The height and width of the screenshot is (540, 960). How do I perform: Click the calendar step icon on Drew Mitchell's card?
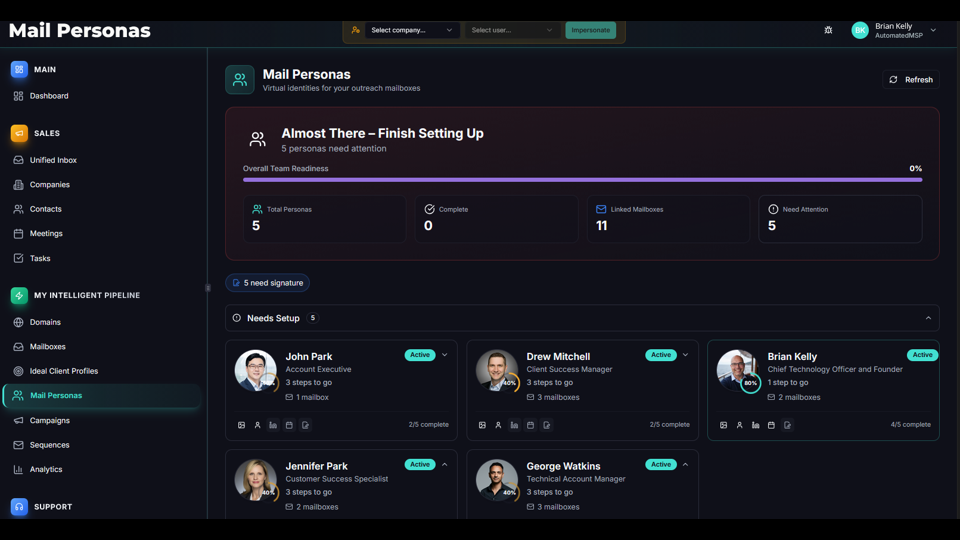pos(530,425)
